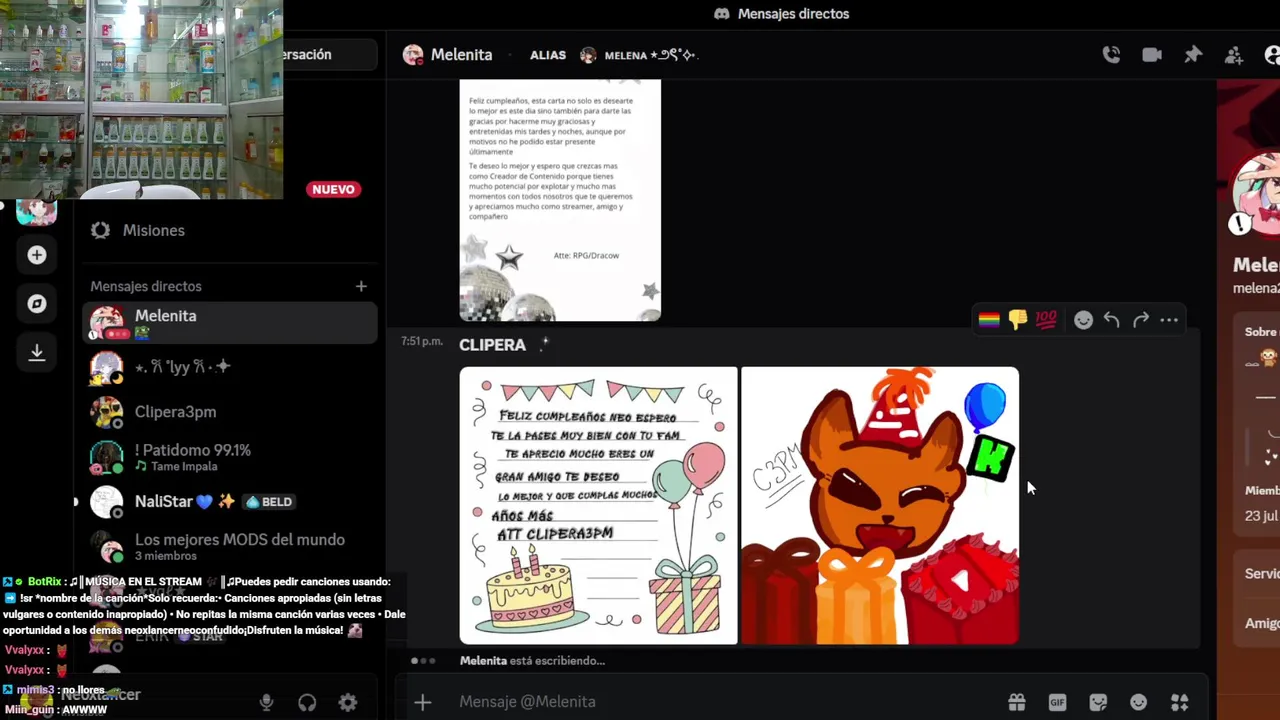Toggle microphone mute in the user panel
The height and width of the screenshot is (720, 1280).
(266, 702)
